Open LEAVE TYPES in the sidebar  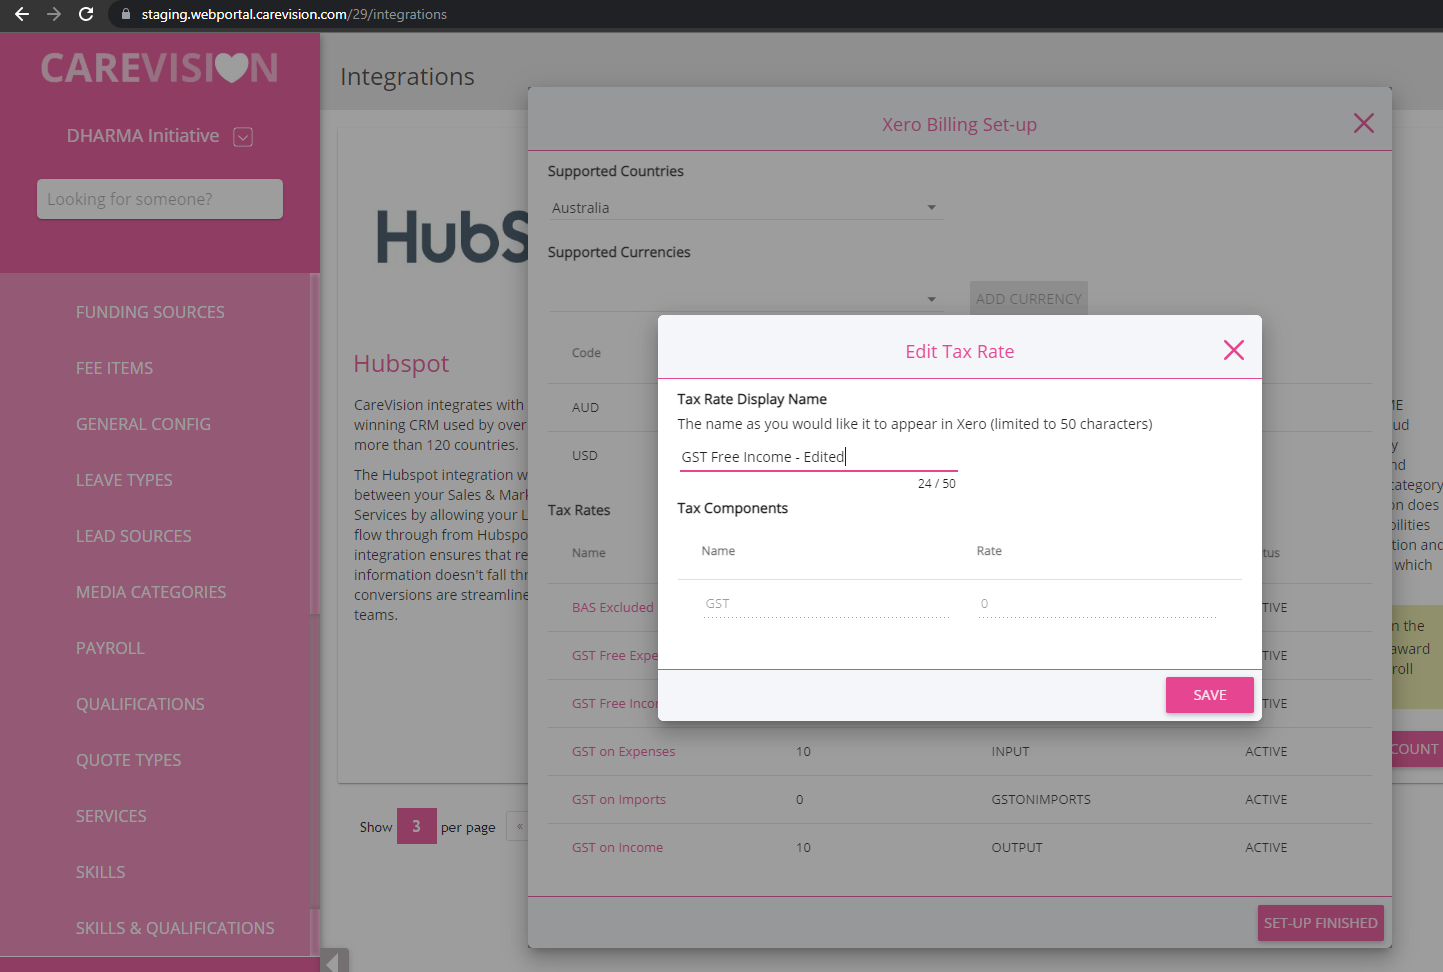[124, 480]
